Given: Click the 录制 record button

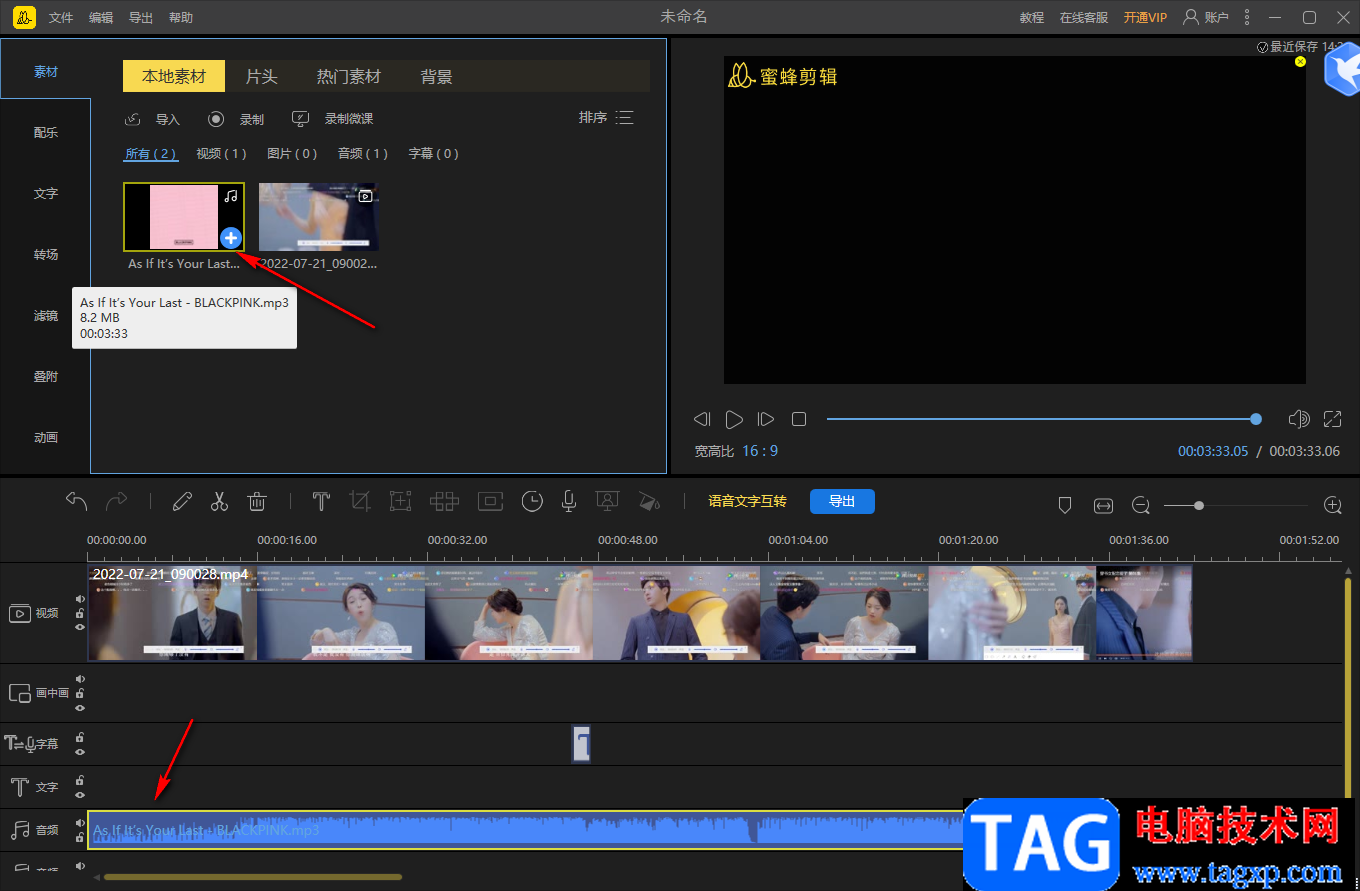Looking at the screenshot, I should point(236,119).
